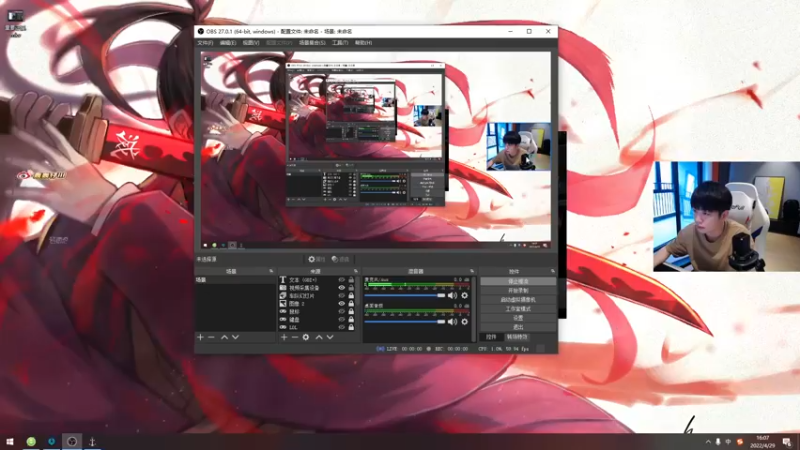The image size is (800, 450).
Task: Open the 视图(V) menu
Action: coord(251,43)
